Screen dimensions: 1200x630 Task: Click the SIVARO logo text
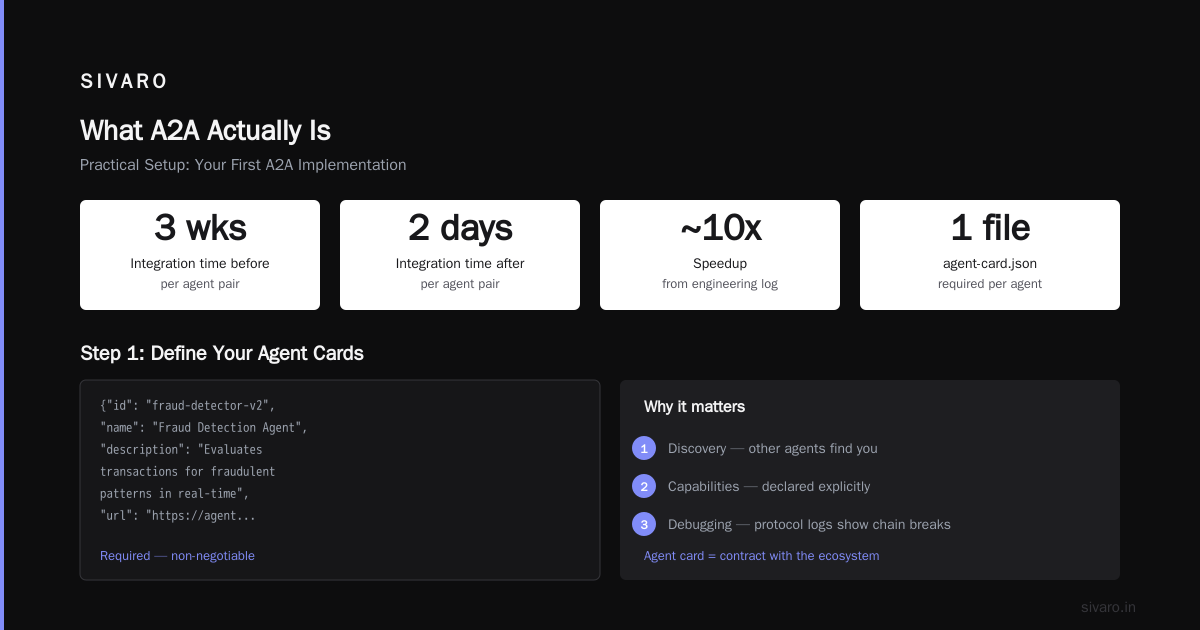124,82
